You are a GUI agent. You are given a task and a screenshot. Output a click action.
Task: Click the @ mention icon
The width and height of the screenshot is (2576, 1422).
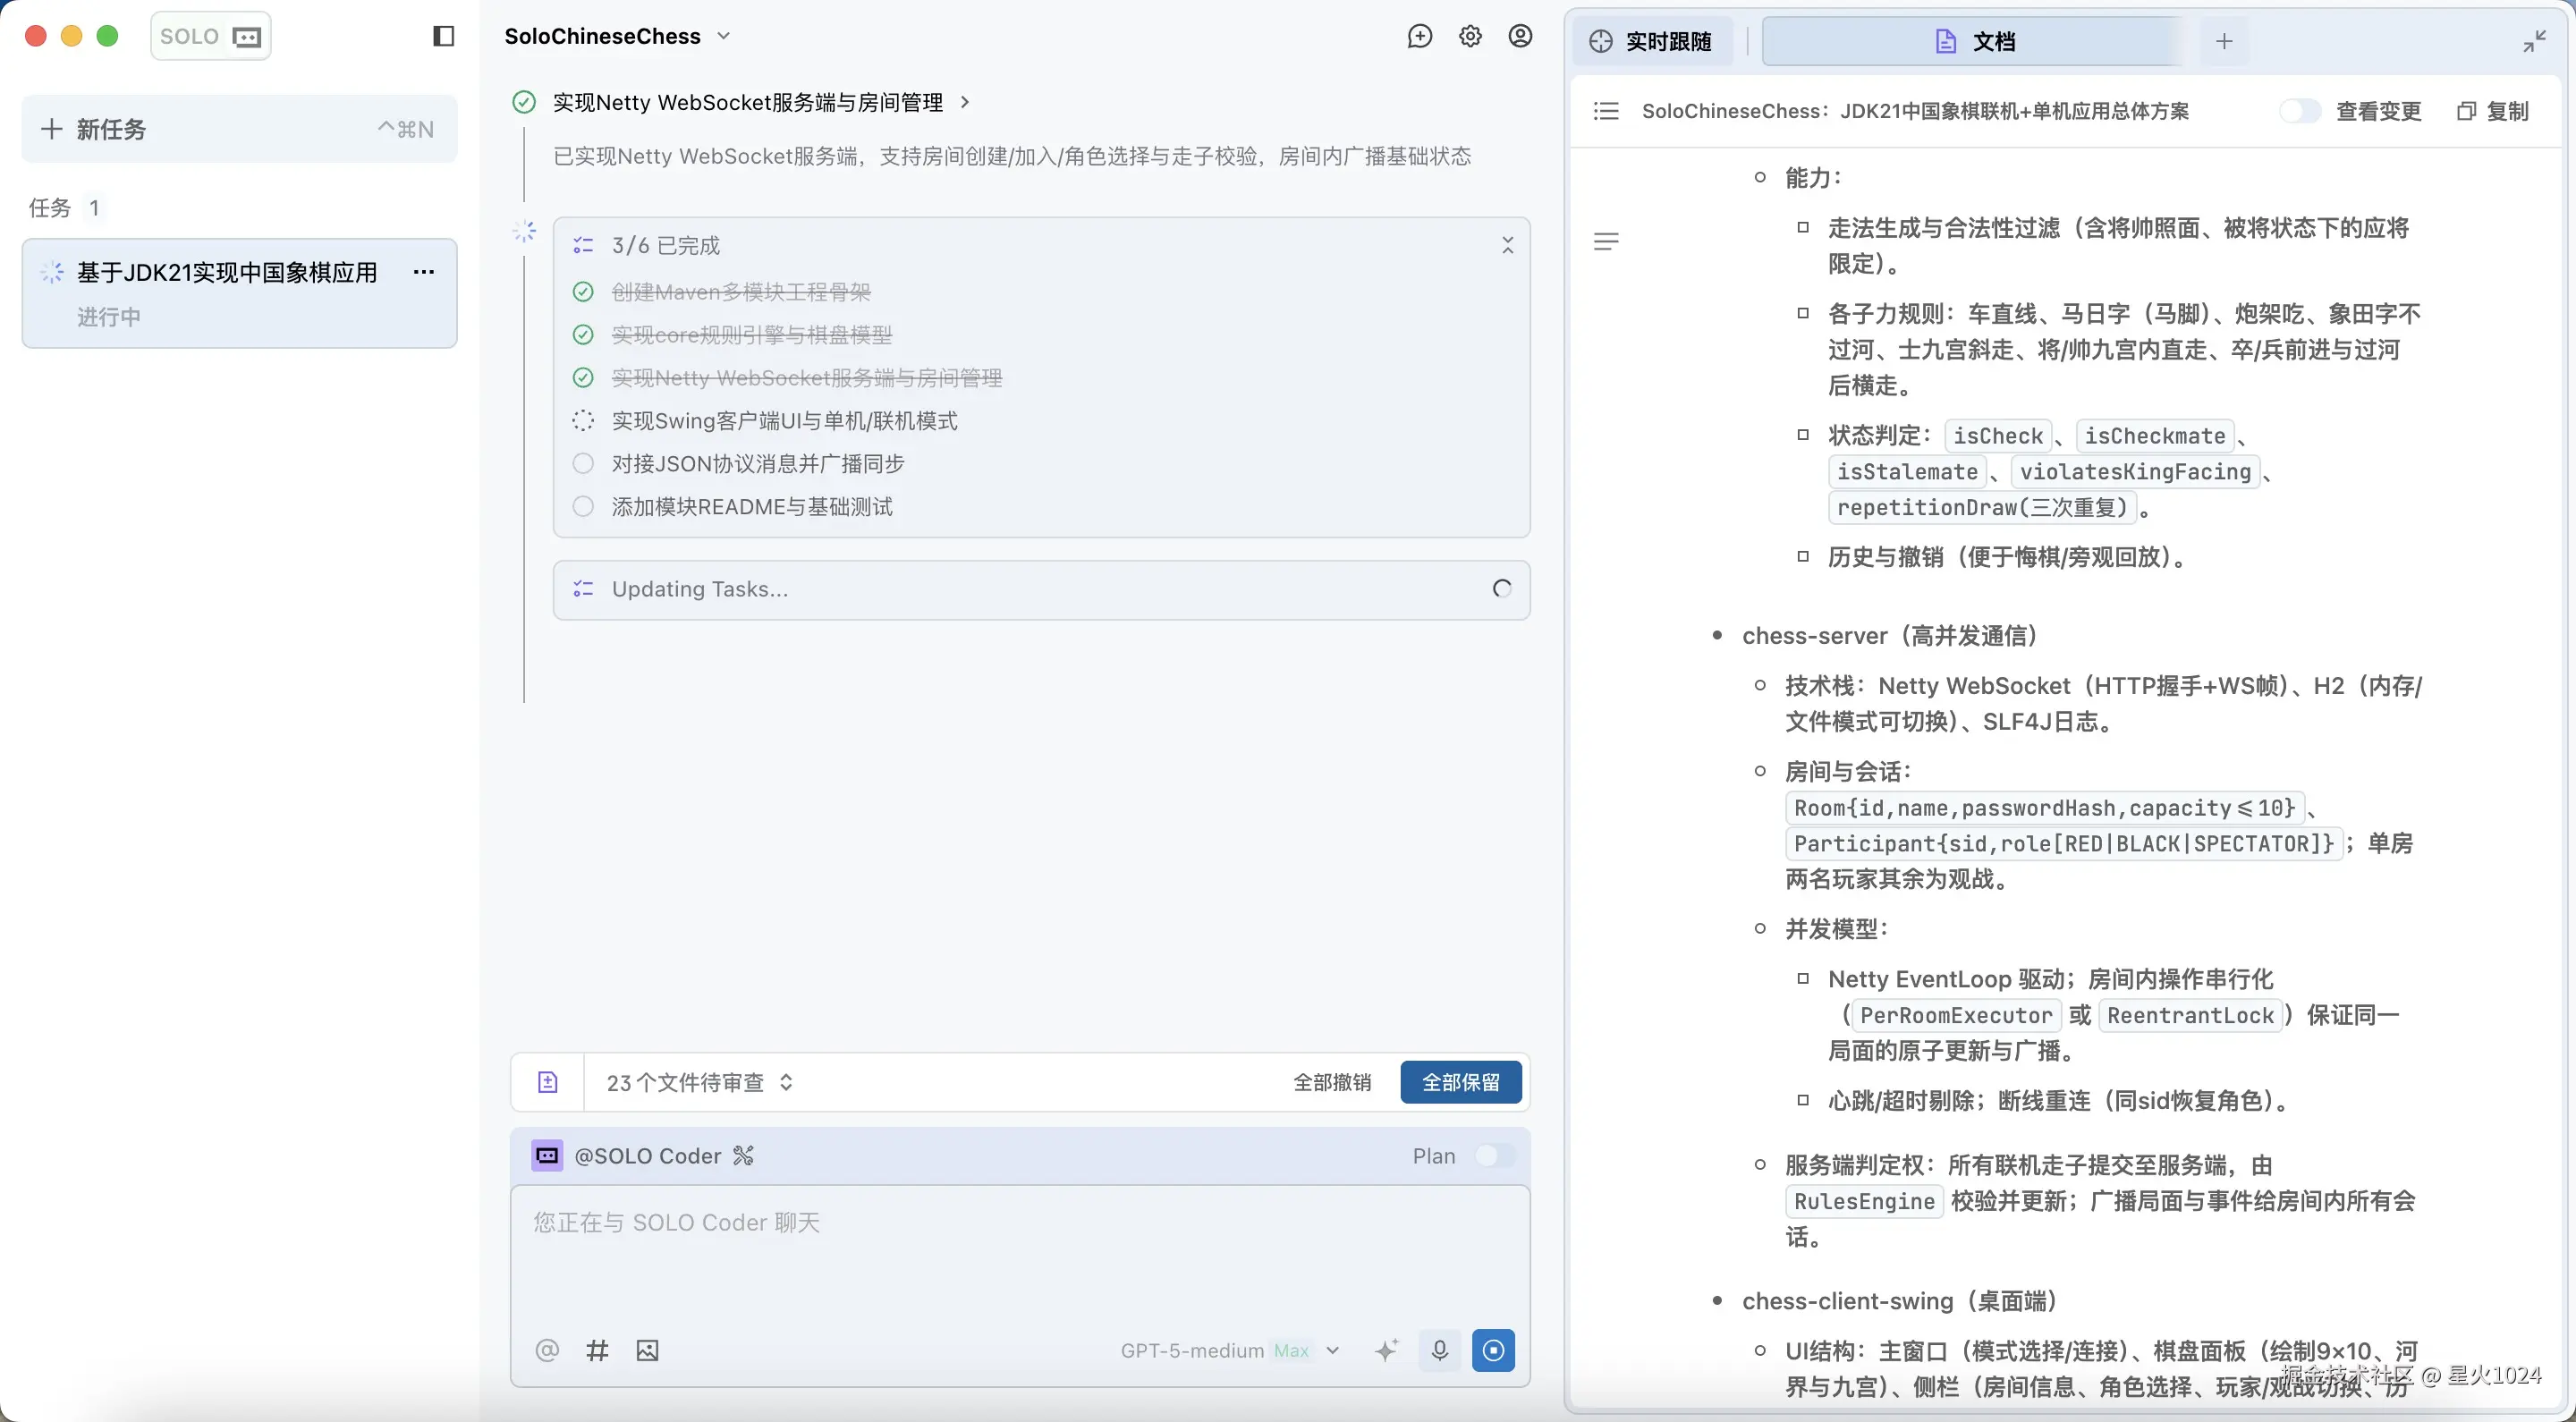pyautogui.click(x=546, y=1350)
